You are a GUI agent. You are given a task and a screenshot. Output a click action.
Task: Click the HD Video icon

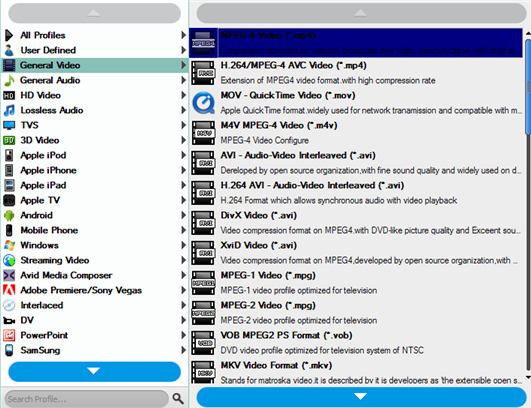pos(9,95)
